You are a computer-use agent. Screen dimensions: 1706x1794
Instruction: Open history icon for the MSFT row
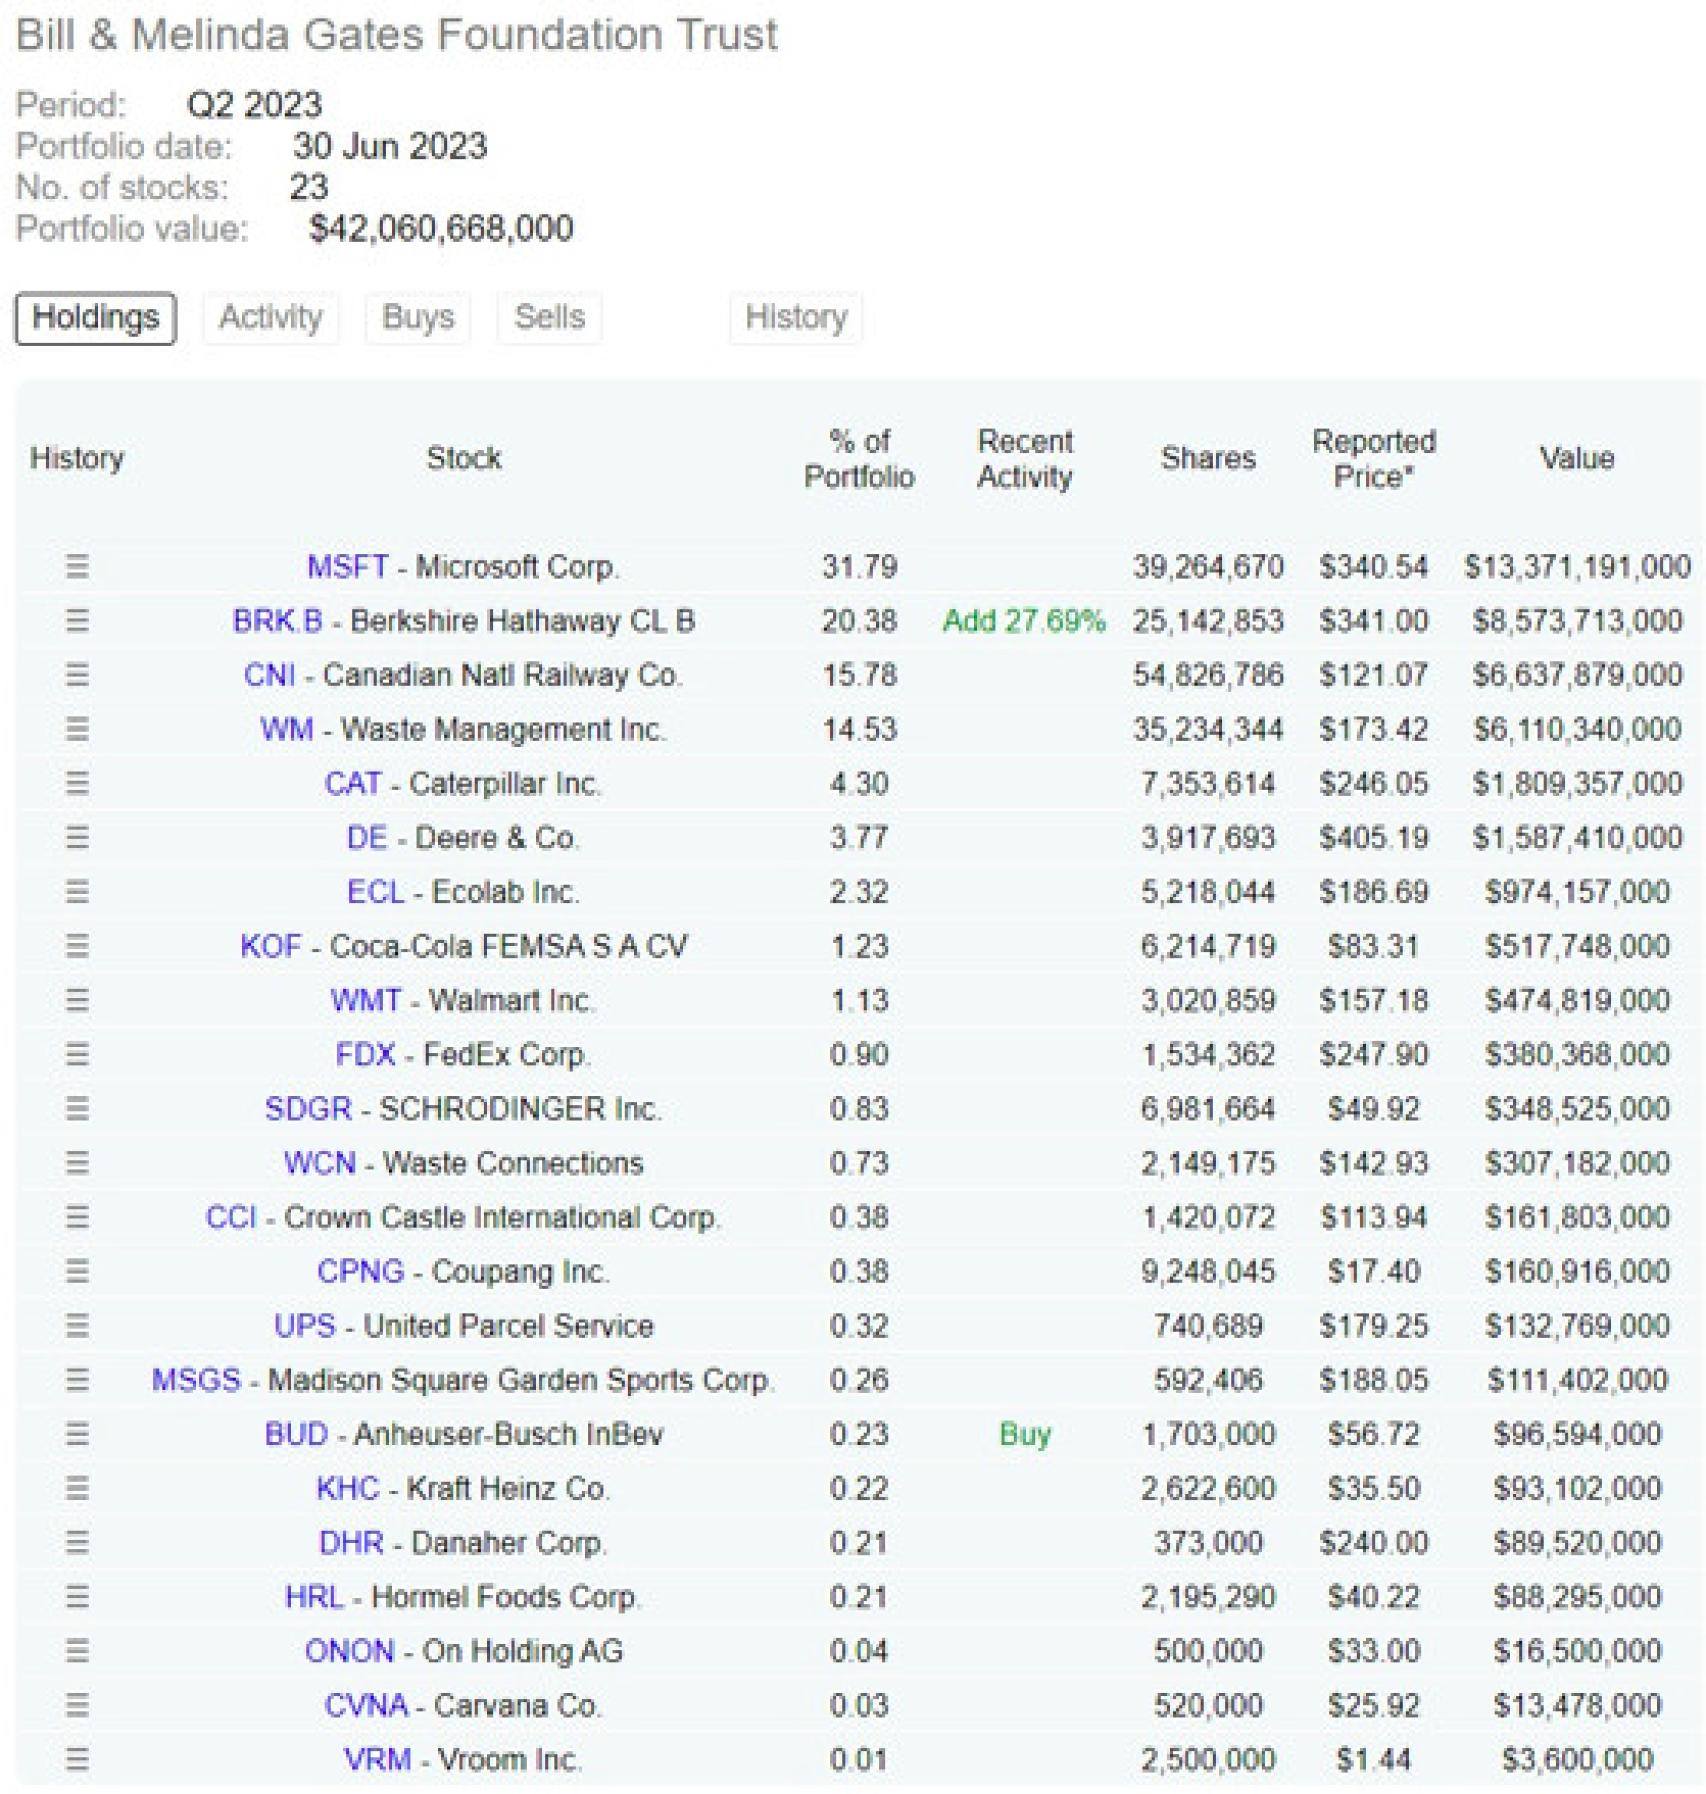click(x=77, y=566)
